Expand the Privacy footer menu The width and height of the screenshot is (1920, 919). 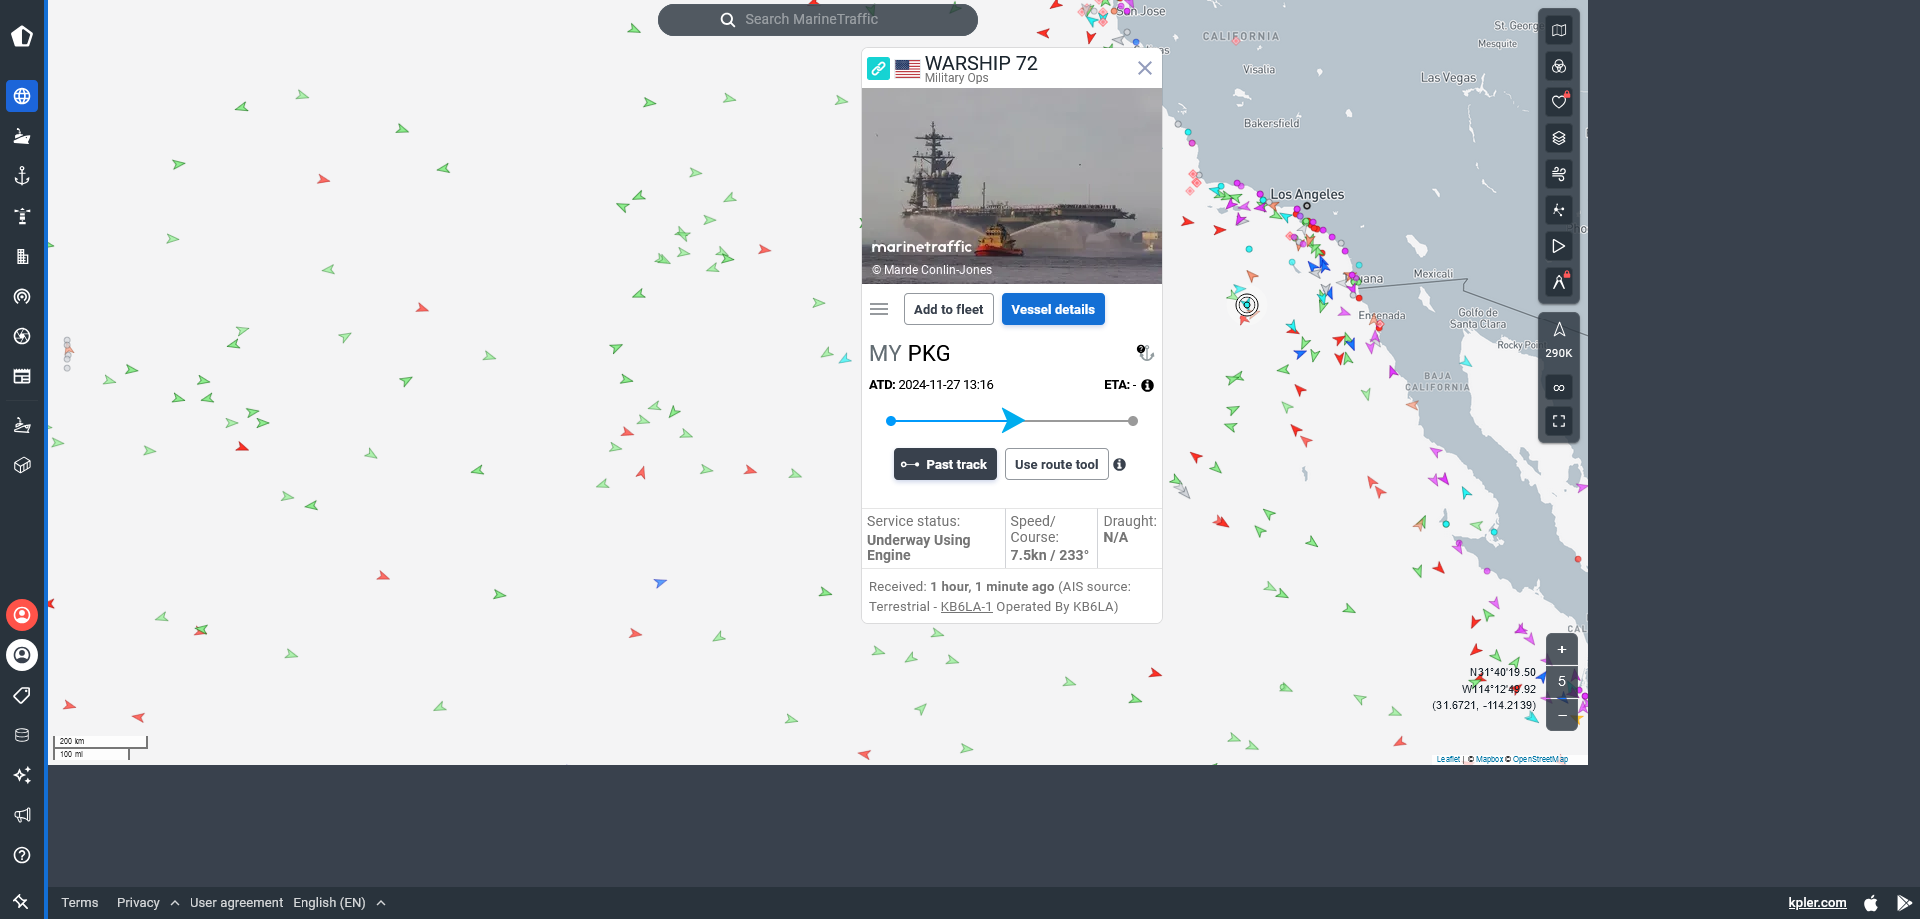(x=148, y=902)
